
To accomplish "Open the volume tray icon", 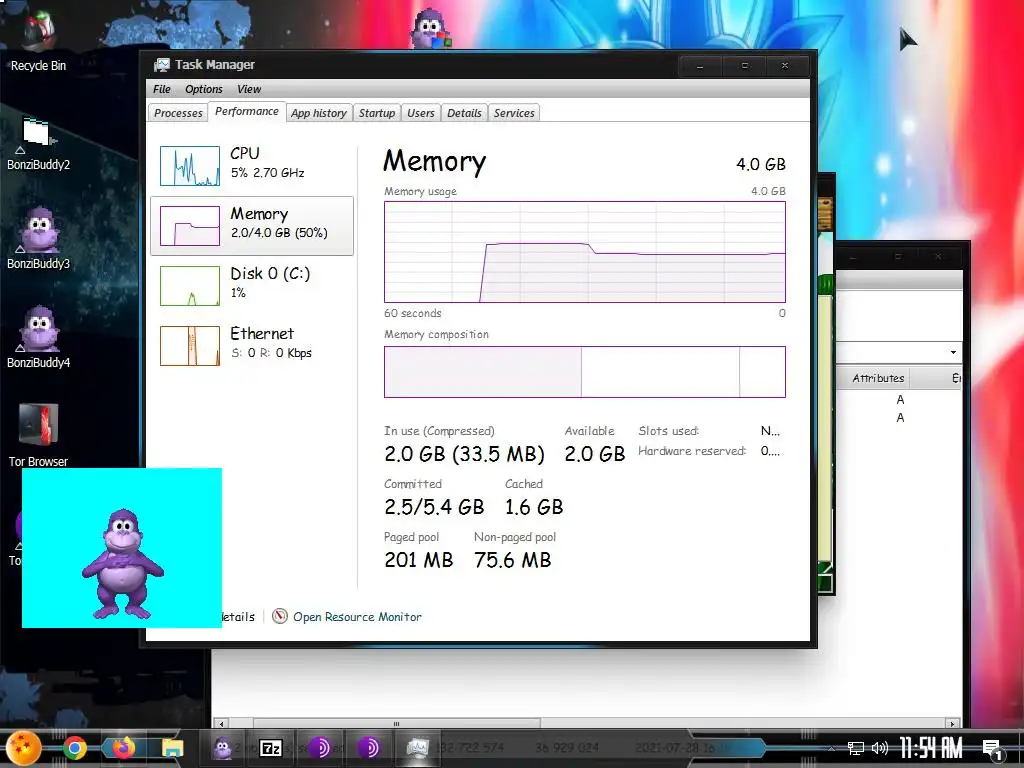I will tap(880, 748).
